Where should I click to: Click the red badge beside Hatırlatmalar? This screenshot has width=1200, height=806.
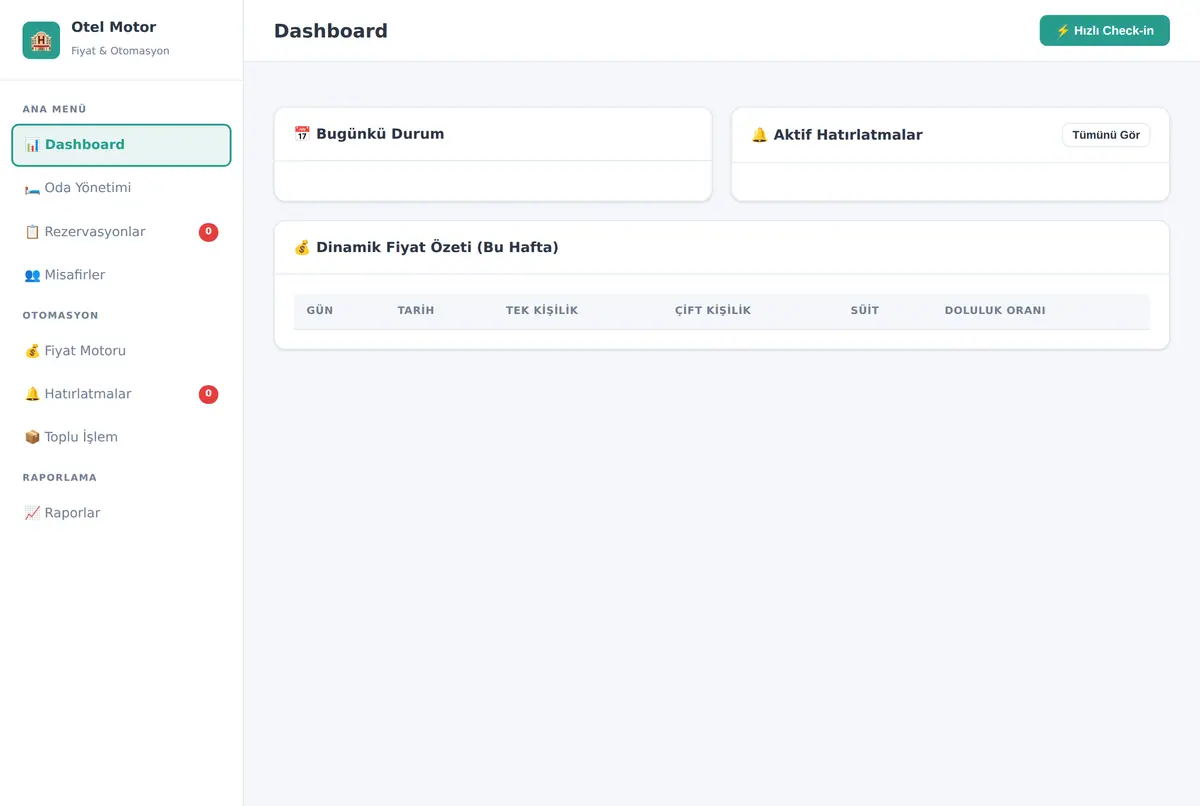coord(208,394)
